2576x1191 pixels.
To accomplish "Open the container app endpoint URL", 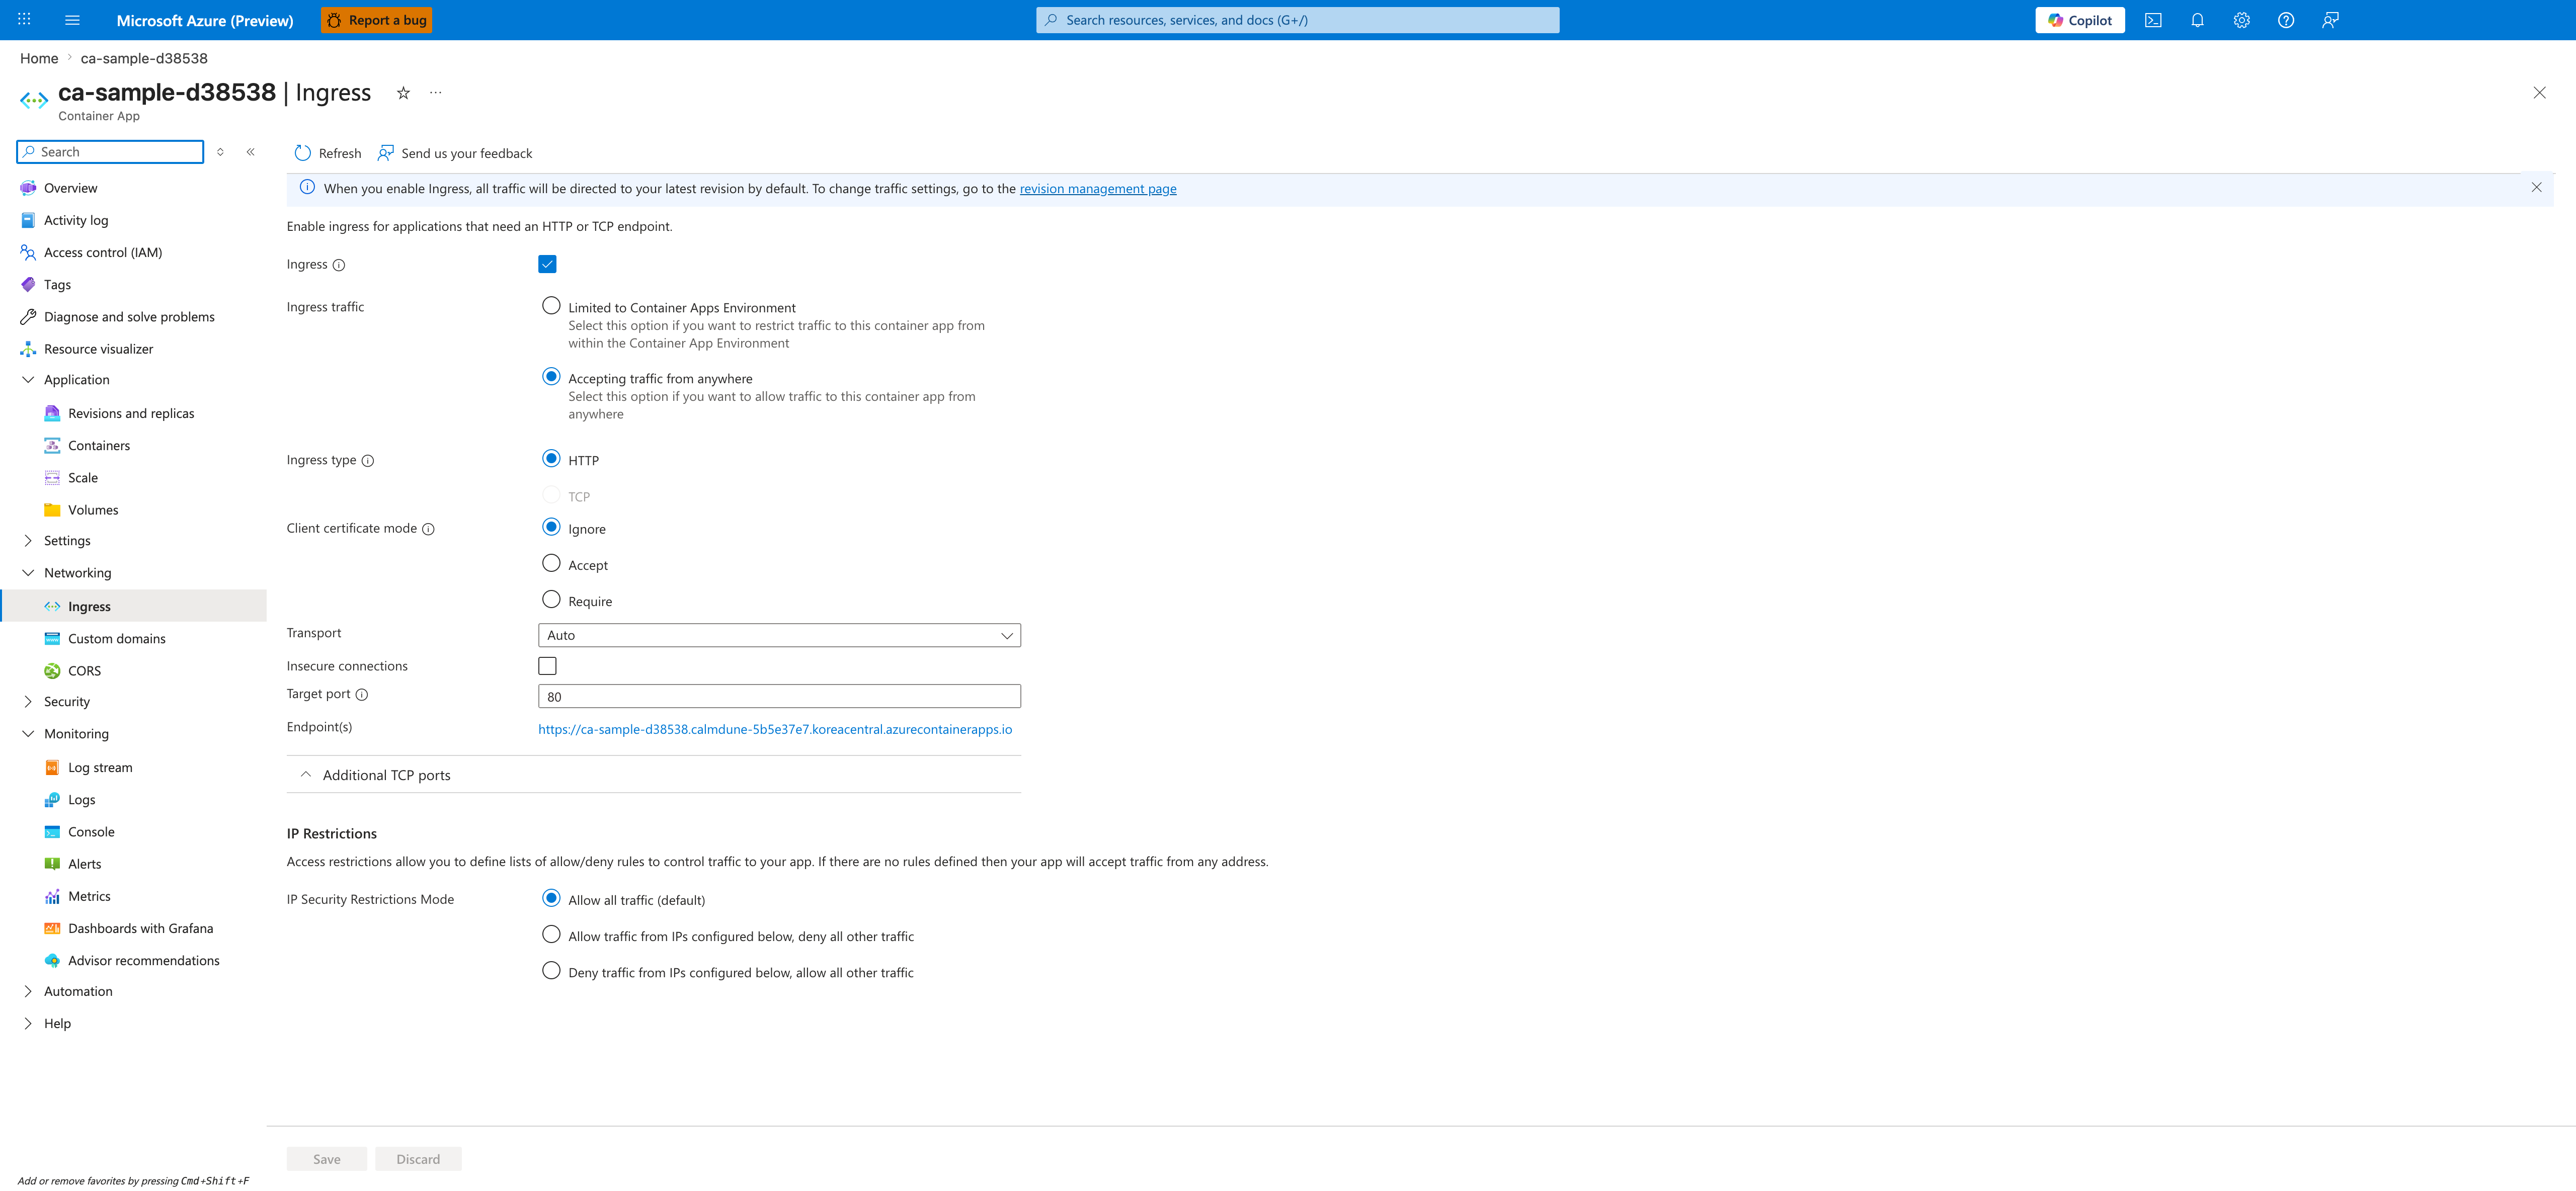I will (x=775, y=730).
